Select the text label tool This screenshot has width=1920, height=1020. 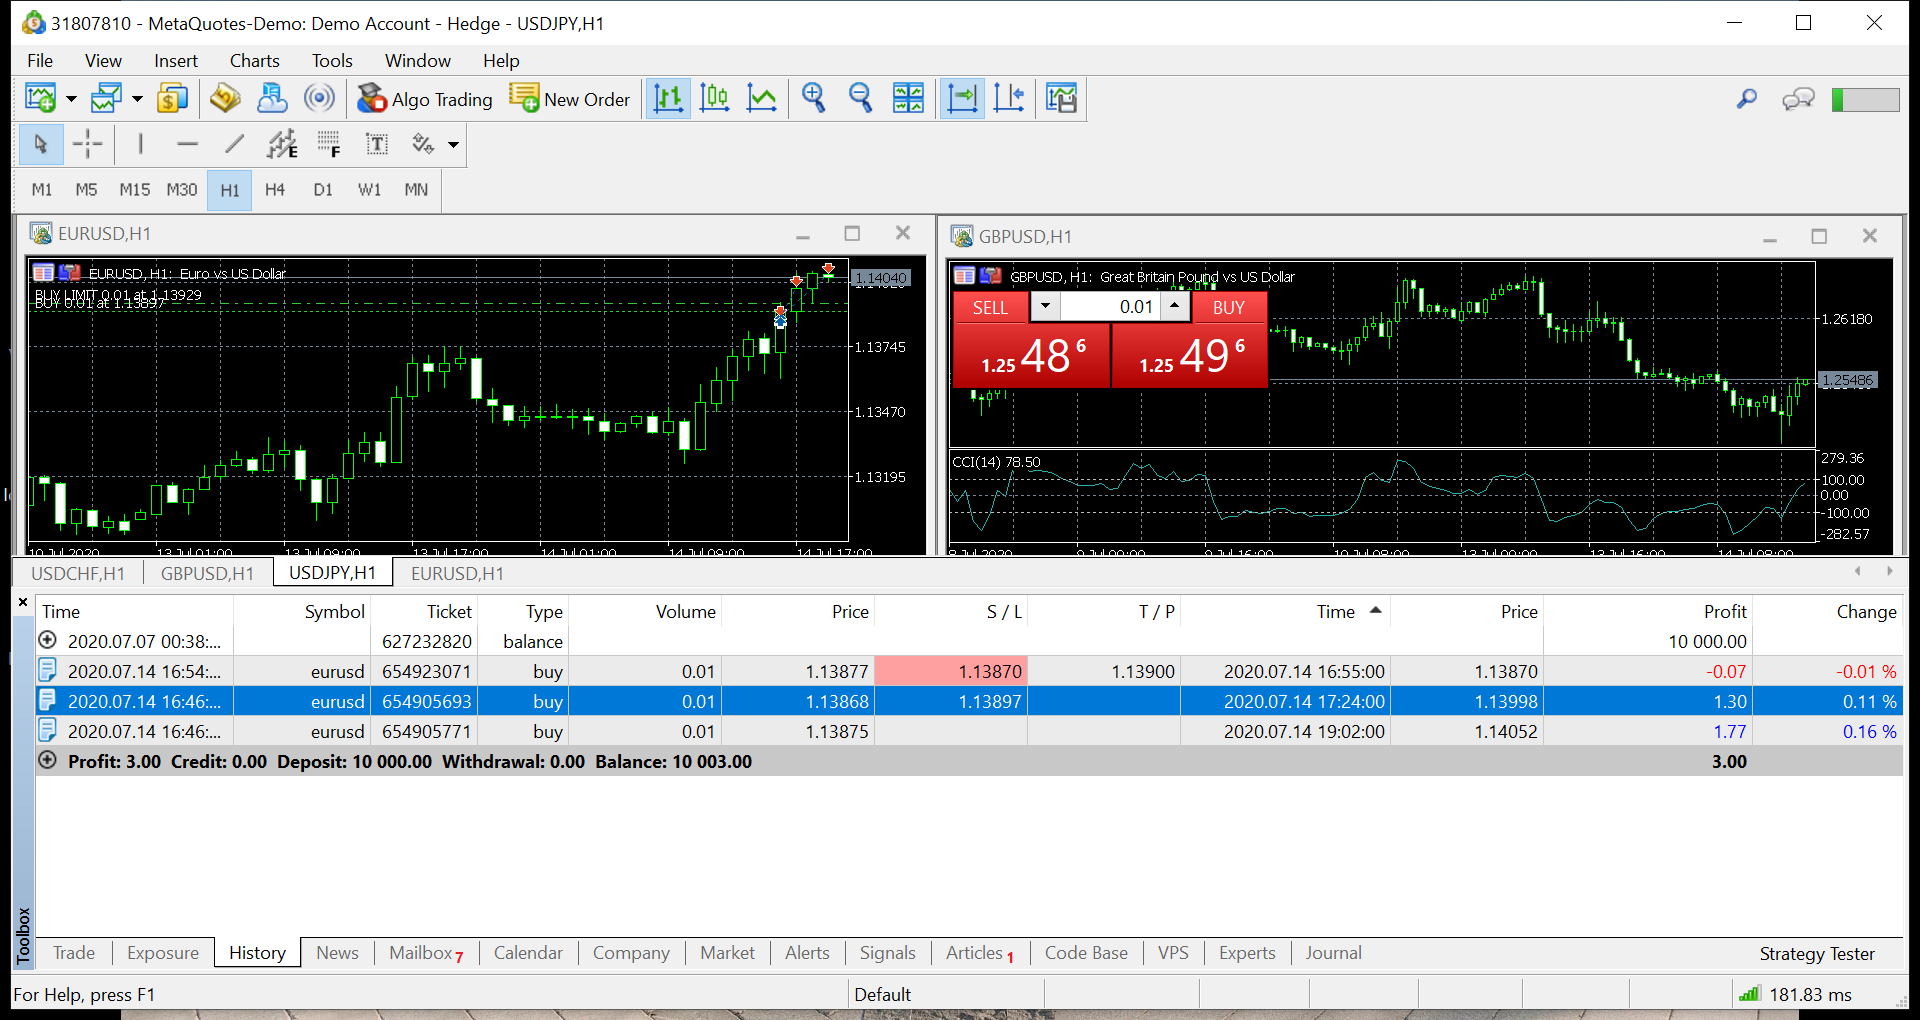[x=376, y=144]
